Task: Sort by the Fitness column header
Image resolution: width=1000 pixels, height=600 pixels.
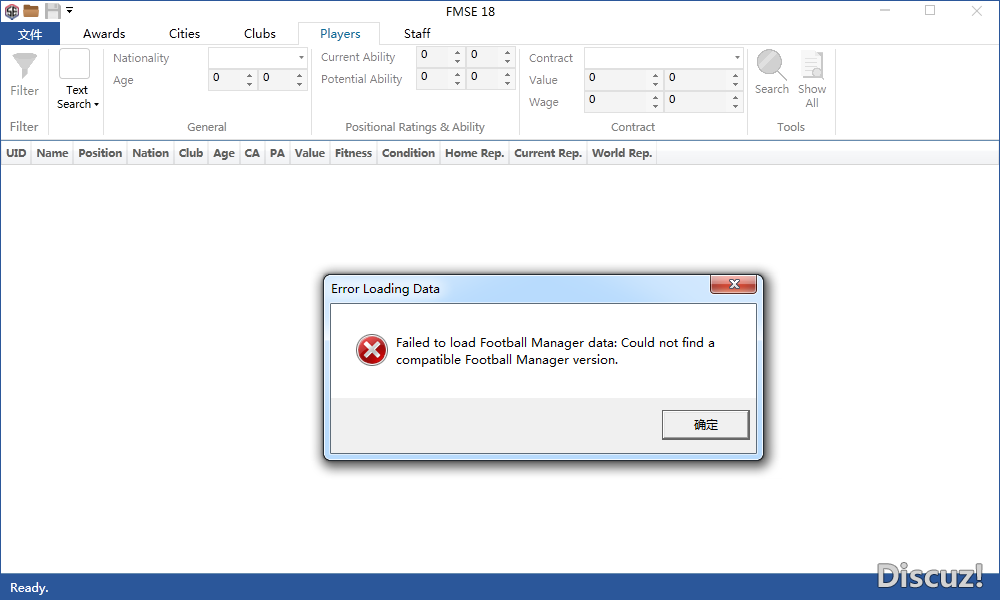Action: [x=353, y=153]
